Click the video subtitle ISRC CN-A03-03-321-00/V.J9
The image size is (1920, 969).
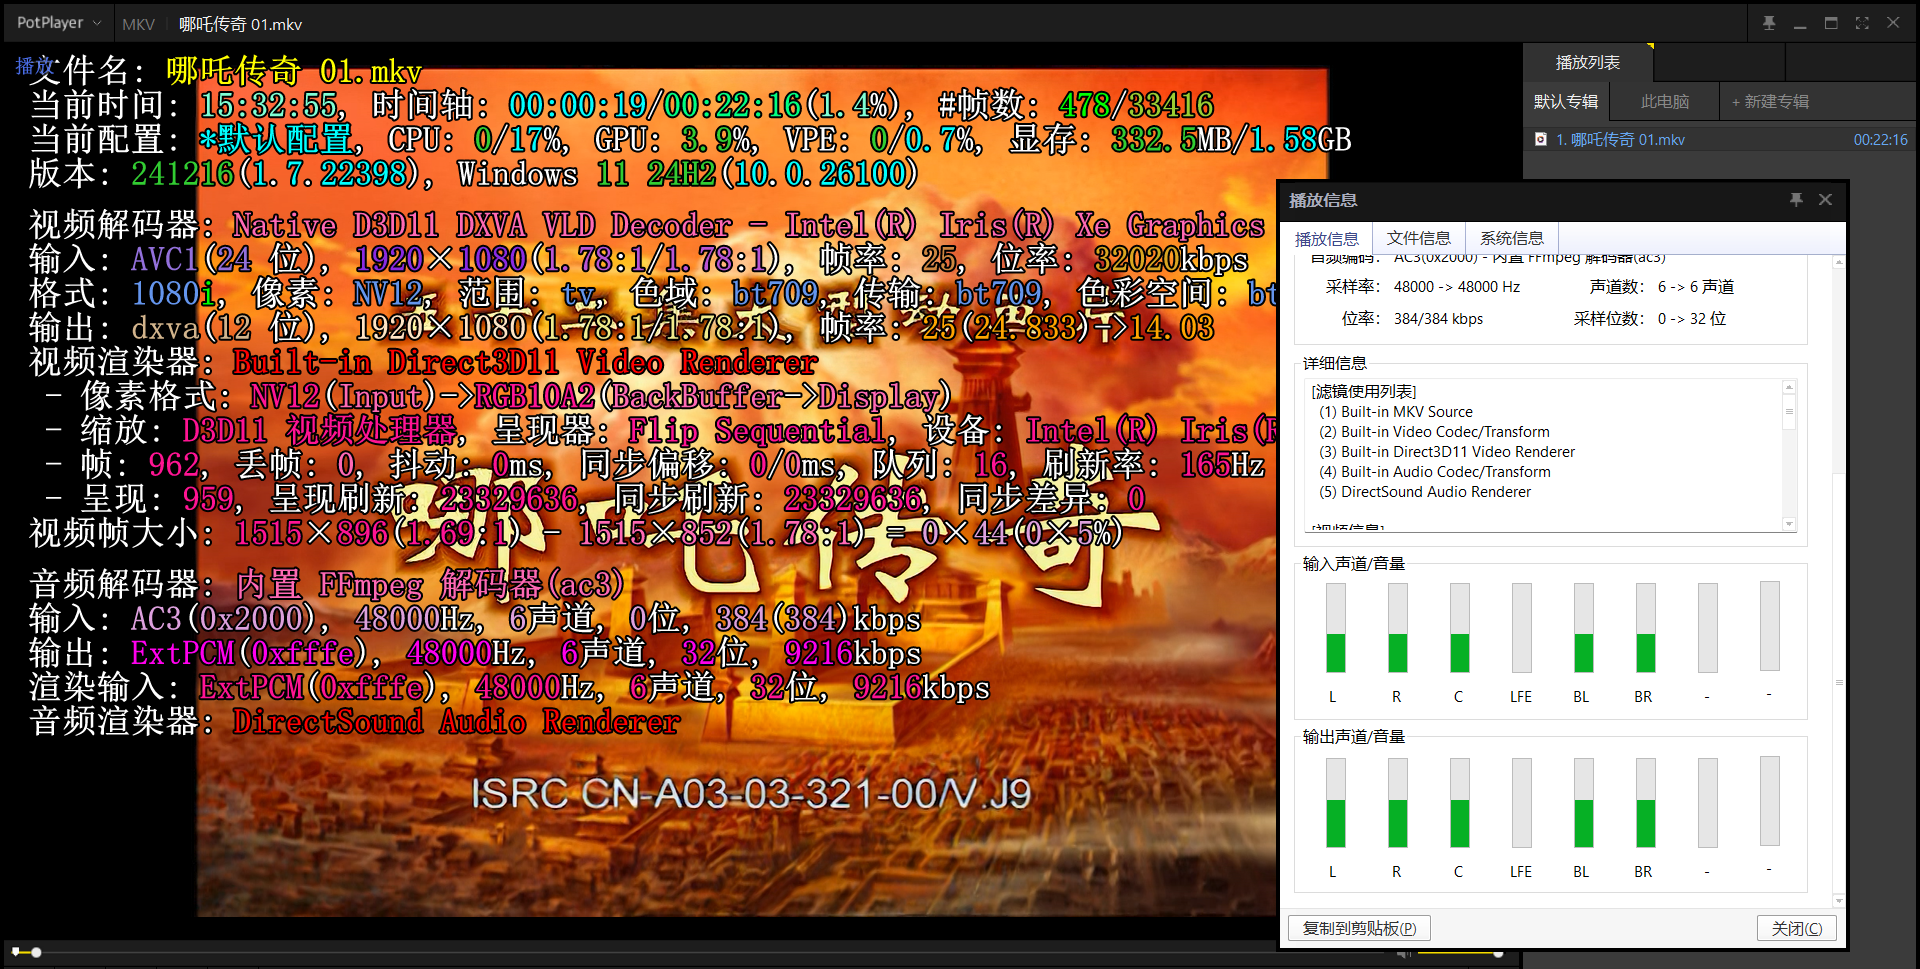point(751,794)
